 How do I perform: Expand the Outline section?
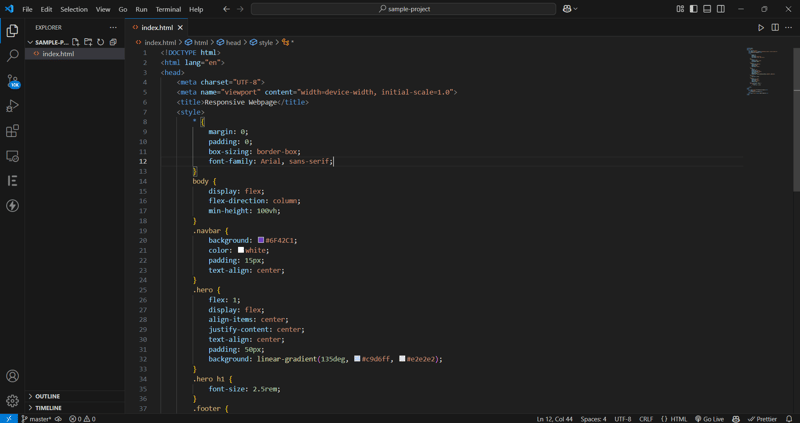coord(47,396)
